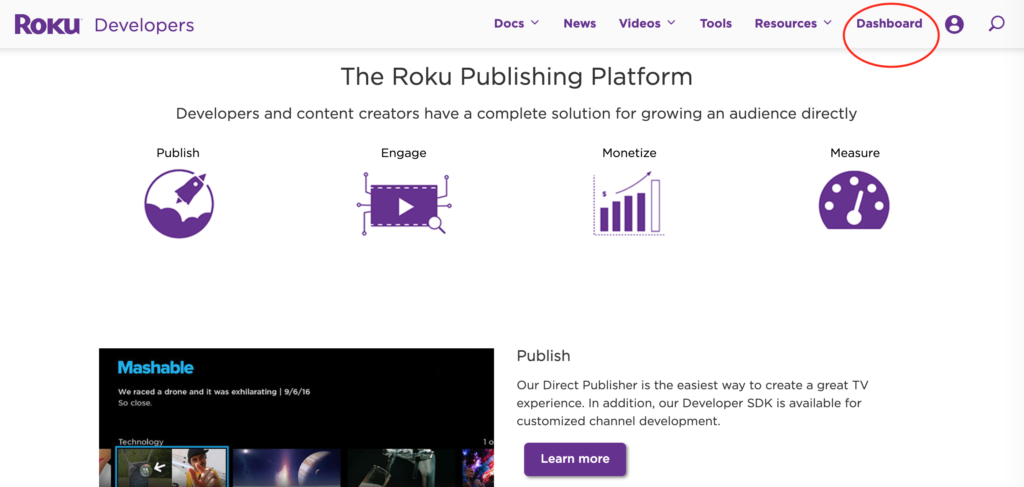The height and width of the screenshot is (487, 1024).
Task: Select the planet video thumbnail
Action: pos(287,468)
